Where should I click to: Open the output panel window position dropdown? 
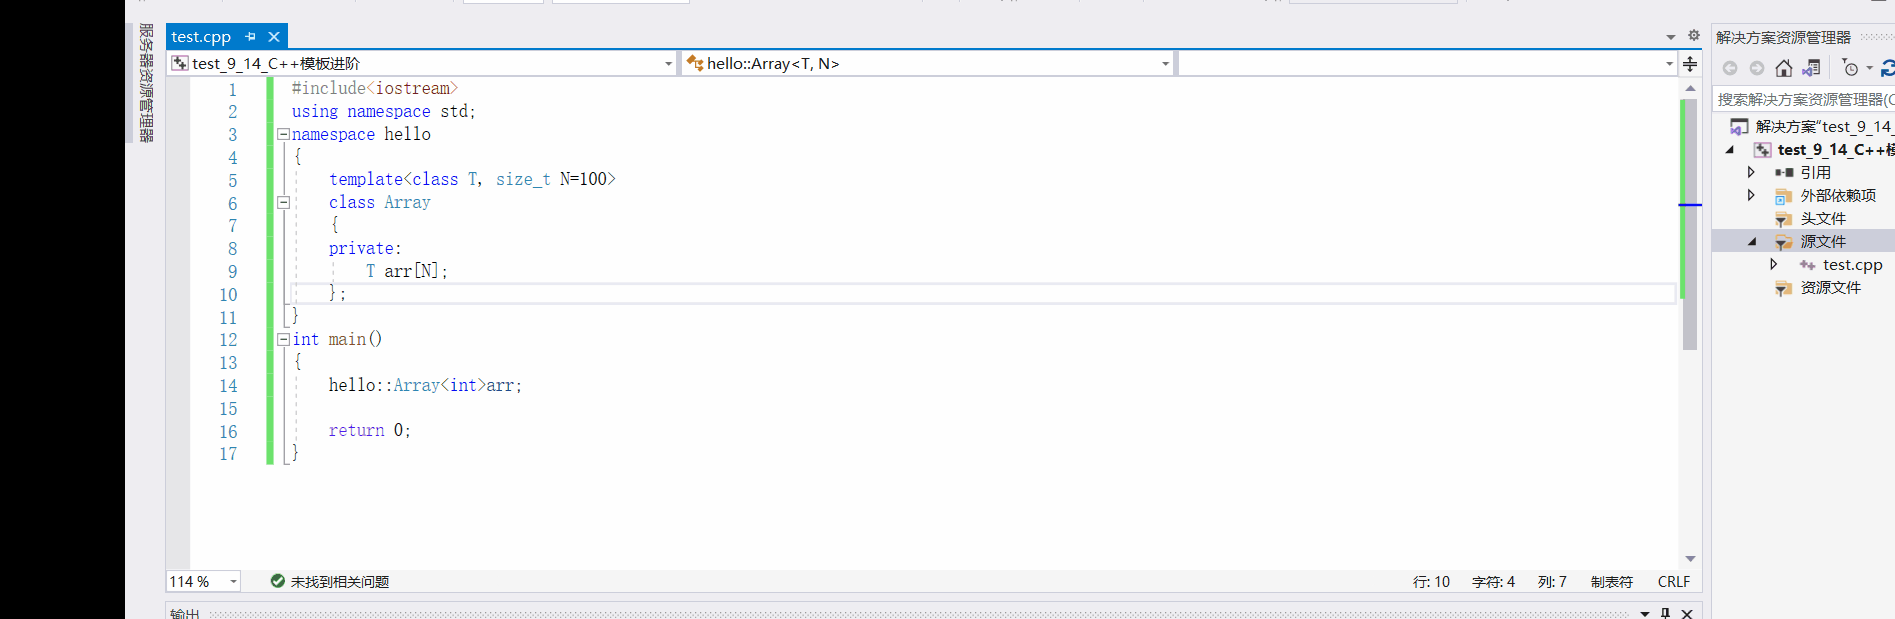click(x=1645, y=613)
